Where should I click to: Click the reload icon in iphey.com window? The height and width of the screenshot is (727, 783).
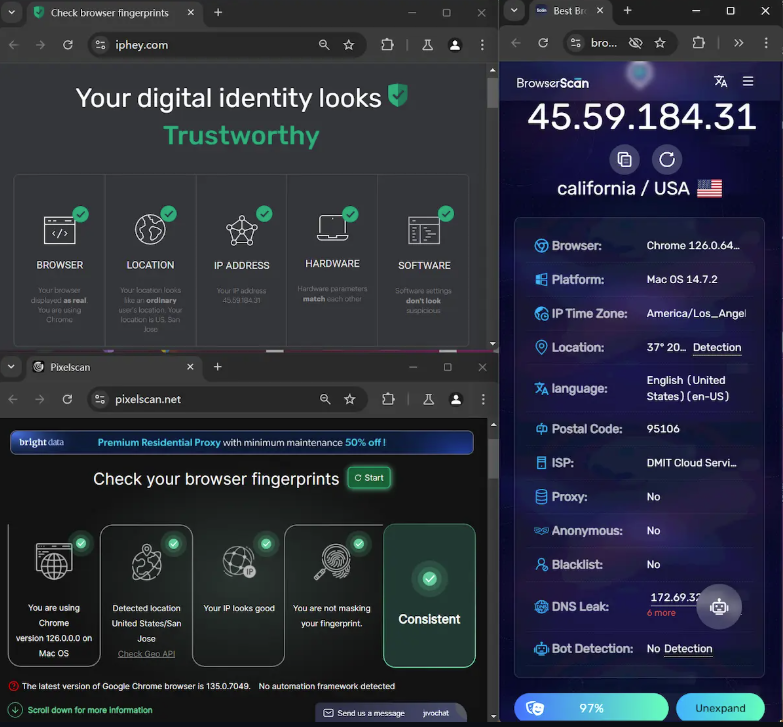(x=68, y=45)
